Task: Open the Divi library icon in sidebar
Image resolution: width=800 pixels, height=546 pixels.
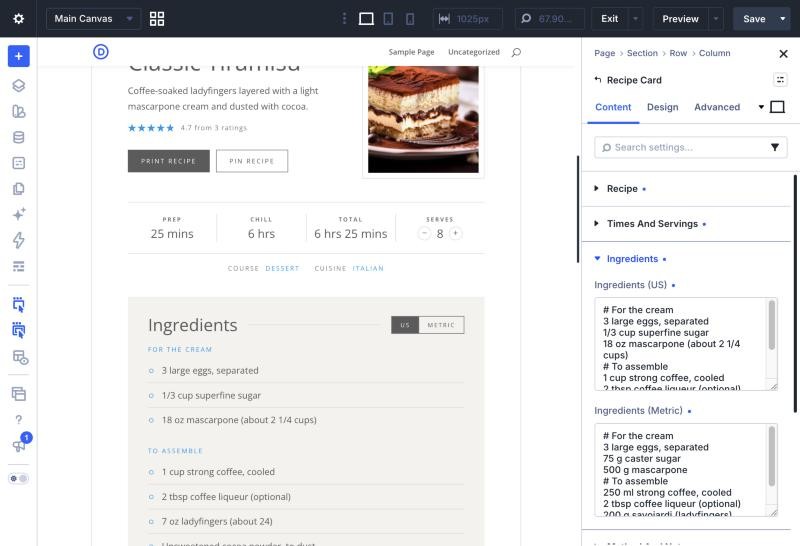Action: tap(18, 111)
